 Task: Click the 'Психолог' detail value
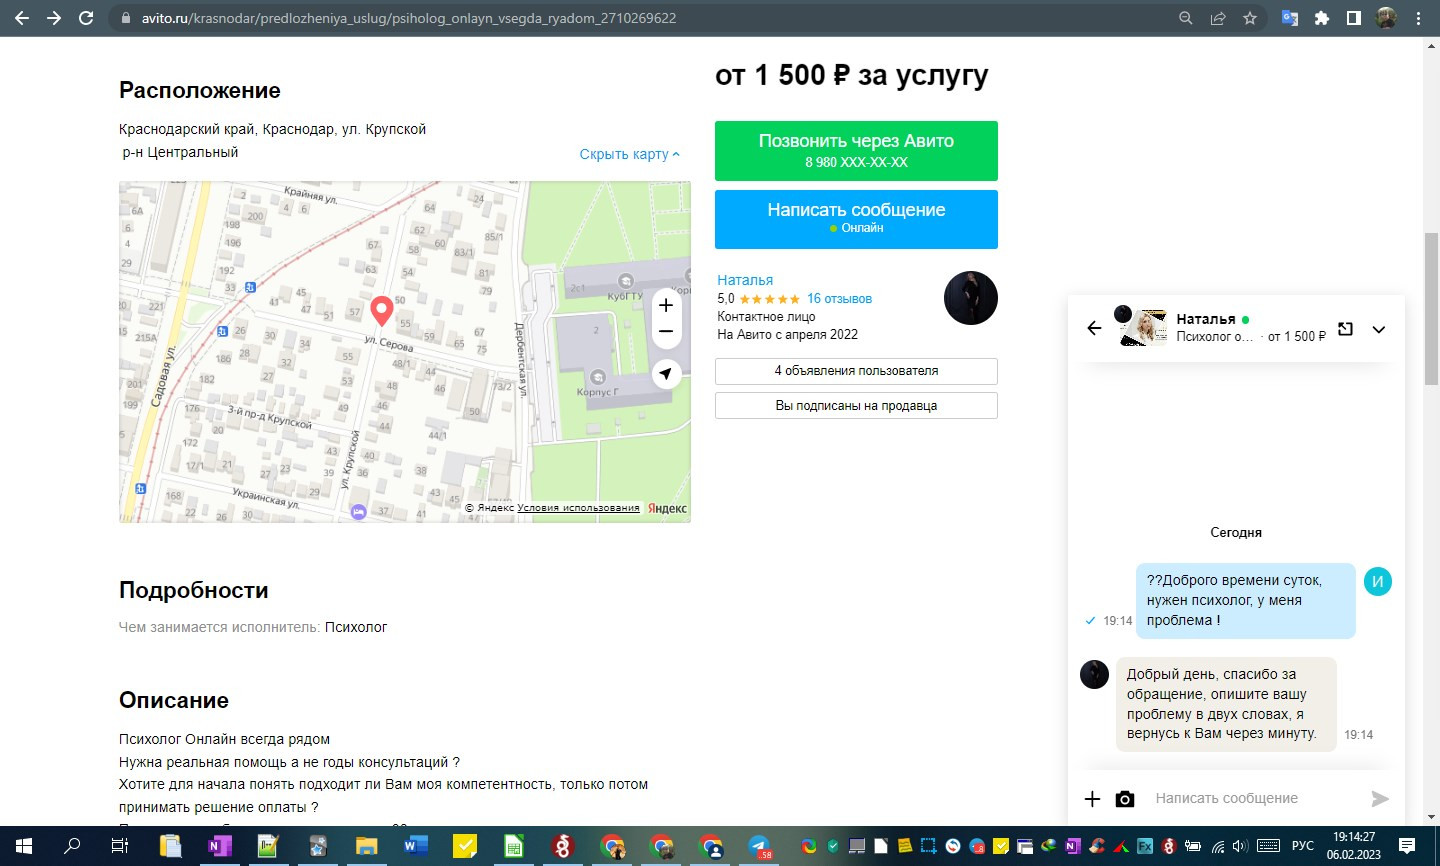[356, 627]
